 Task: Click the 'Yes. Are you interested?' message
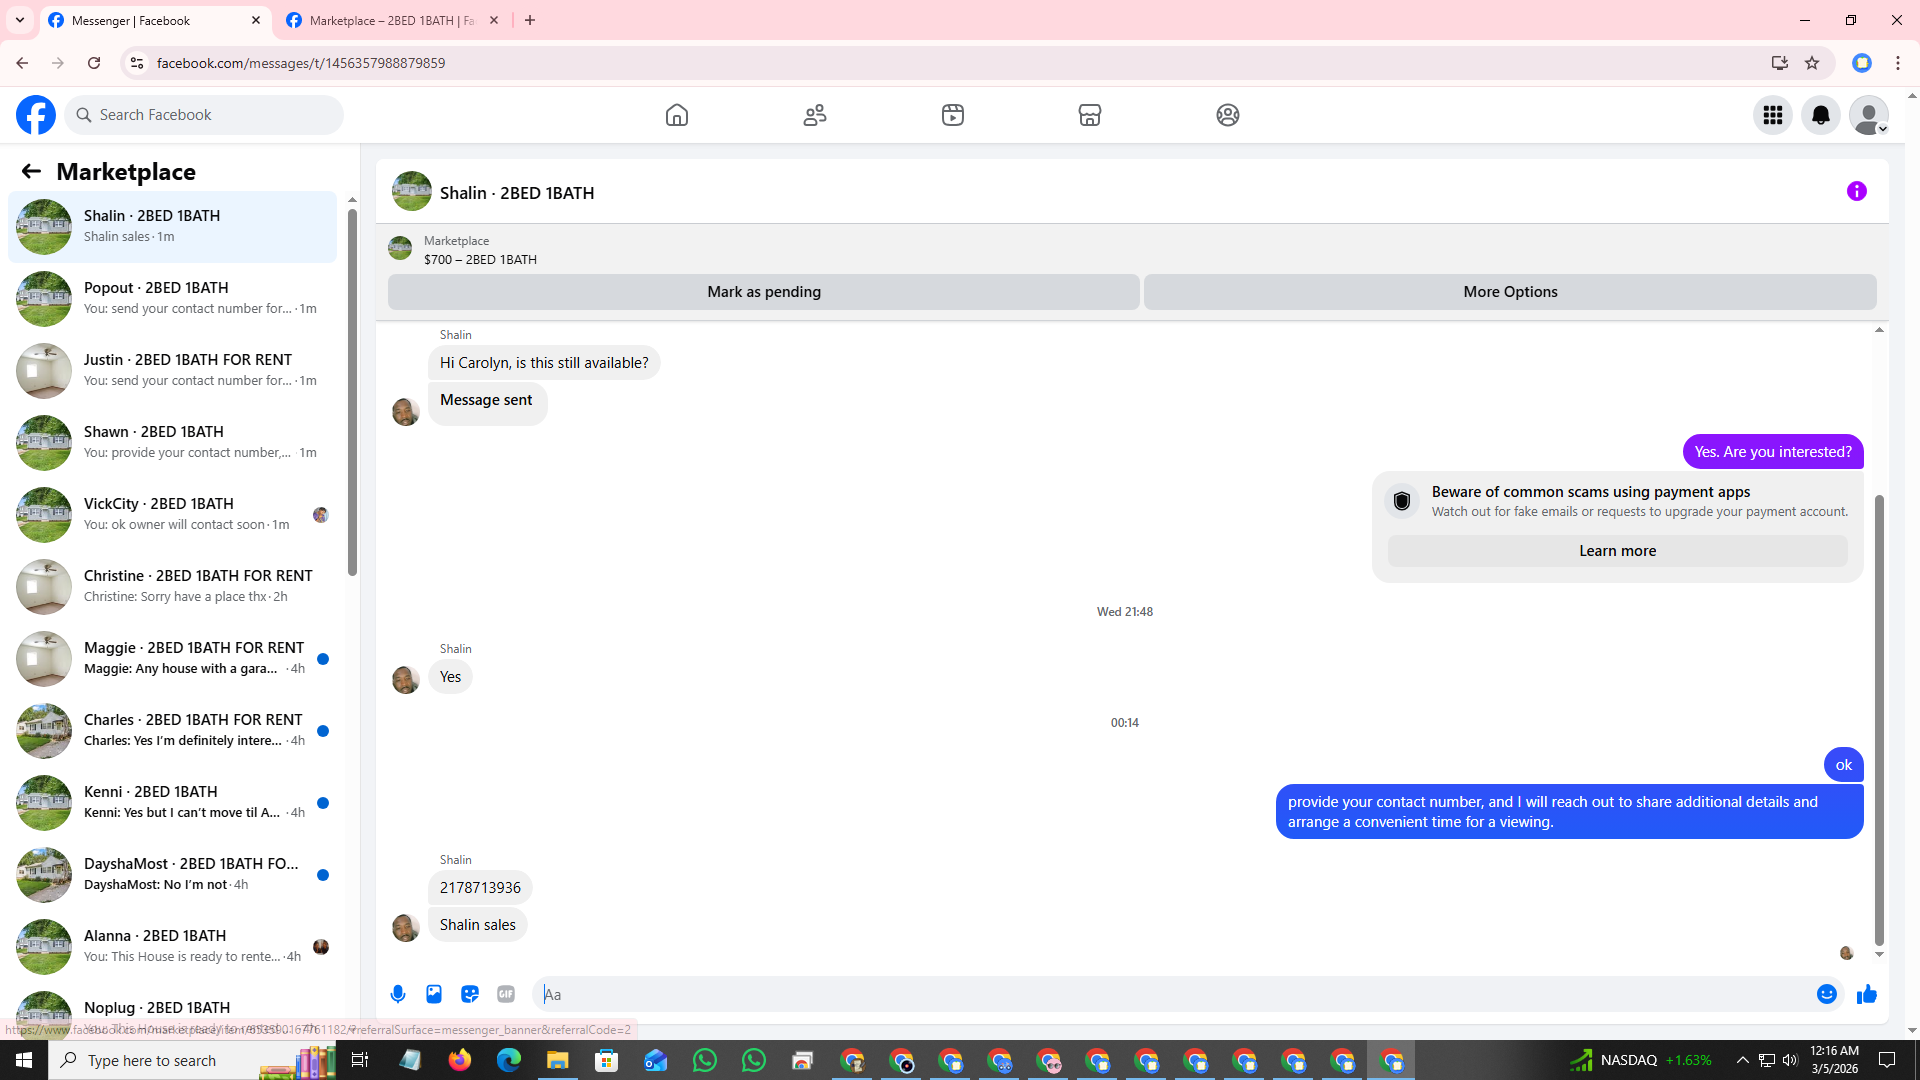coord(1773,452)
